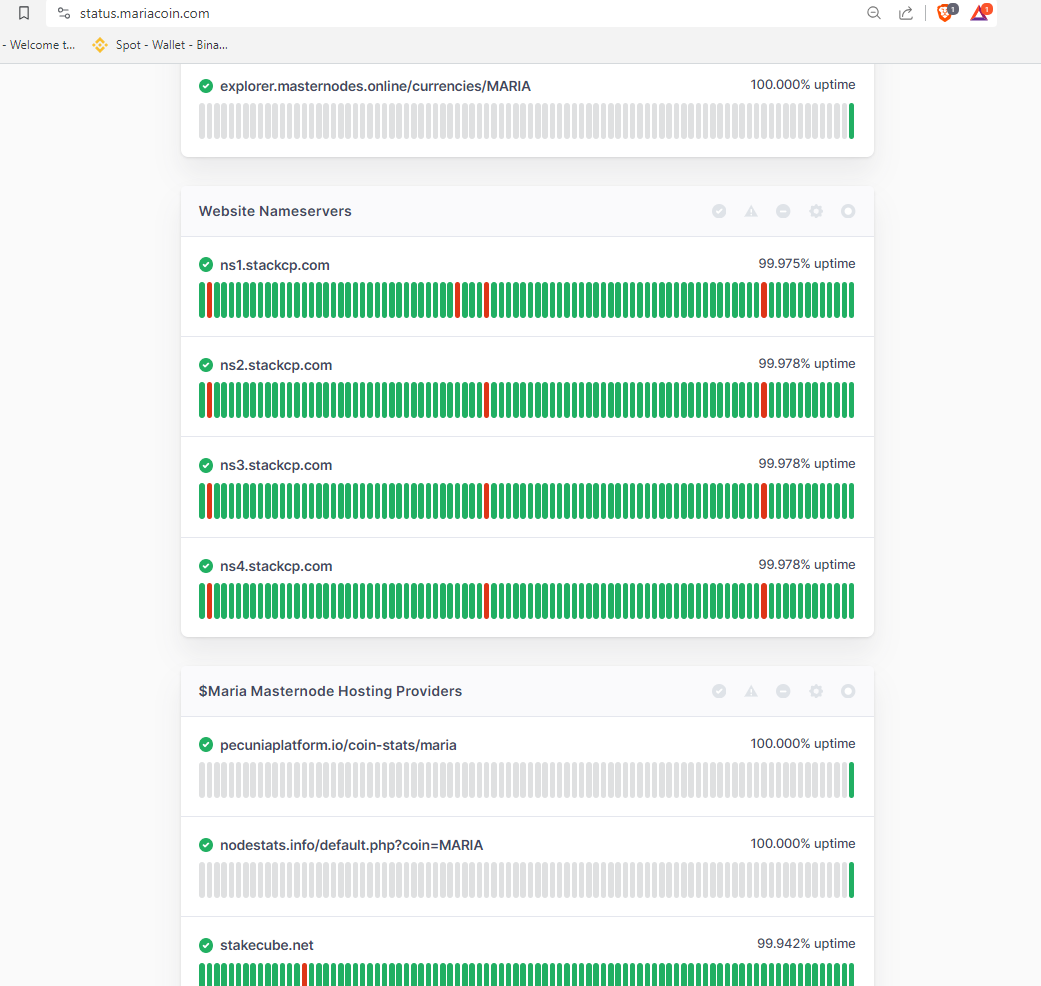Viewport: 1041px width, 986px height.
Task: Click 99.942% uptime value for stakecube.net
Action: tap(806, 944)
